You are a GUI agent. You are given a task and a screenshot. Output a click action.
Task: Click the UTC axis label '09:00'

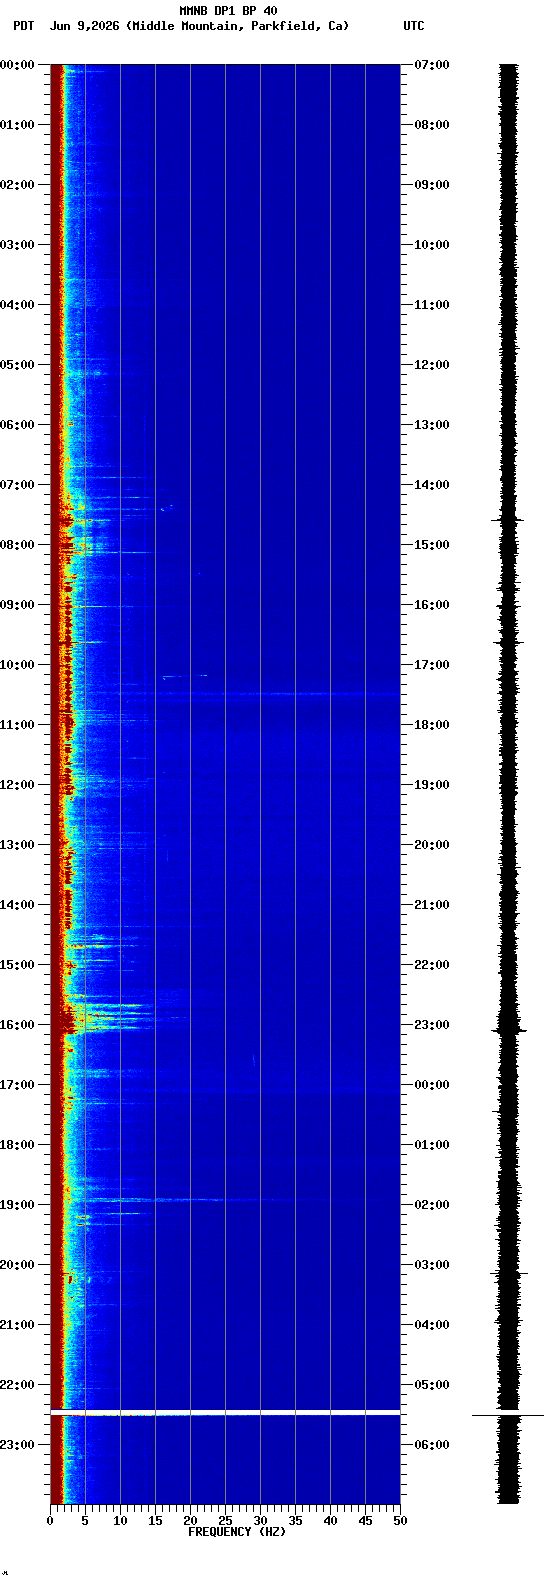coord(432,185)
